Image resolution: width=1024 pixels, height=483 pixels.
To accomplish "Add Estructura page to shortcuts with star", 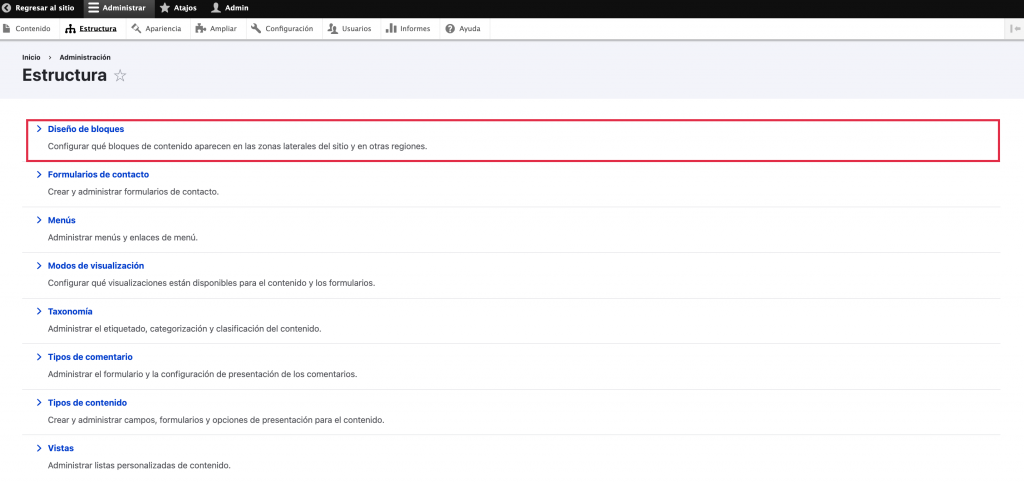I will pos(120,76).
